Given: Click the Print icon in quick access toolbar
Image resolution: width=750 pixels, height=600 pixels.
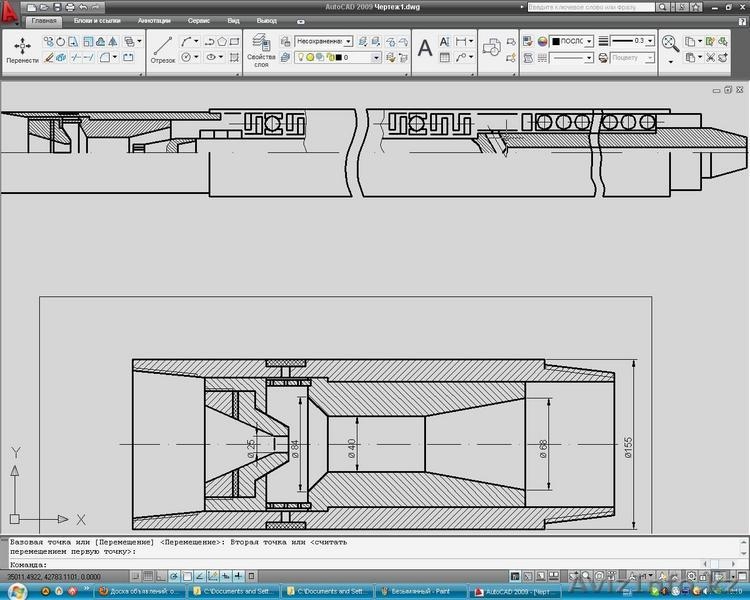Looking at the screenshot, I should click(x=70, y=7).
